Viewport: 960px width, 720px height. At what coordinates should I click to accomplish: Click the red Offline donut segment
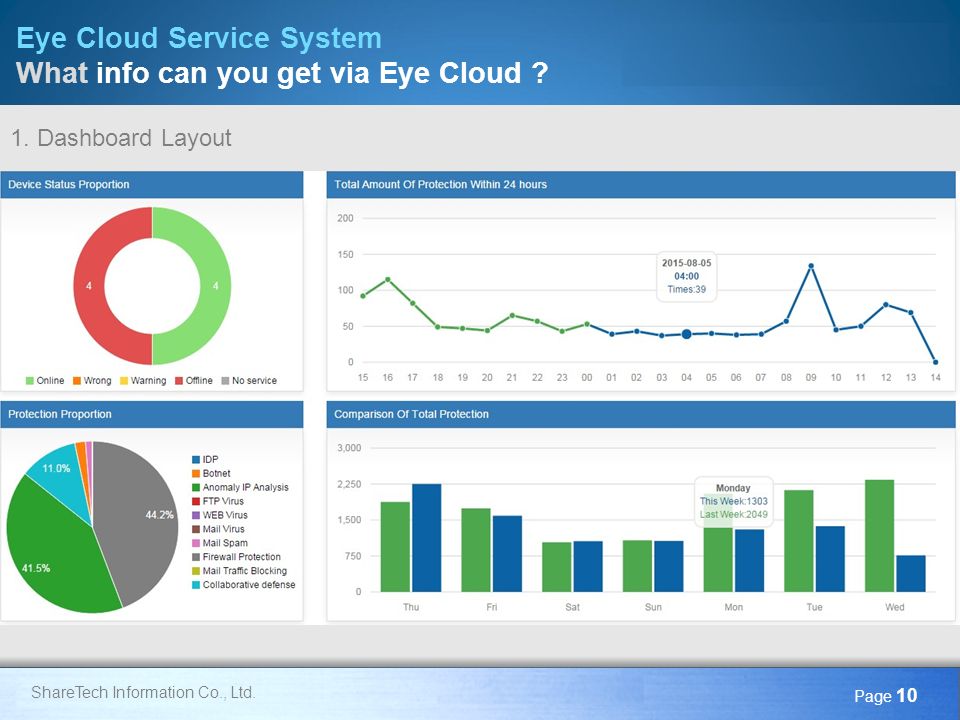pos(89,286)
